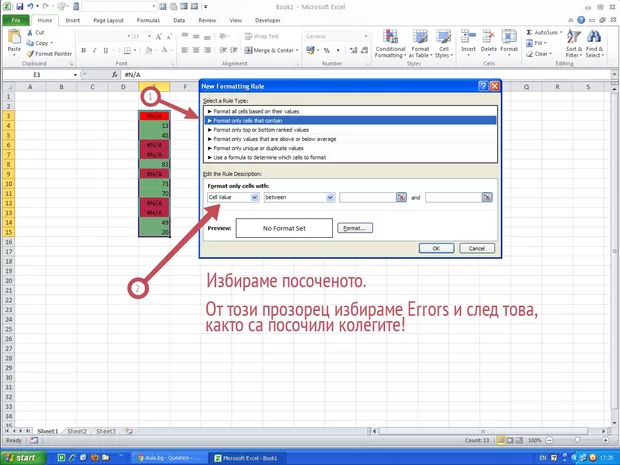Click the Format... button in the dialog
Viewport: 620px width, 465px height.
(356, 228)
